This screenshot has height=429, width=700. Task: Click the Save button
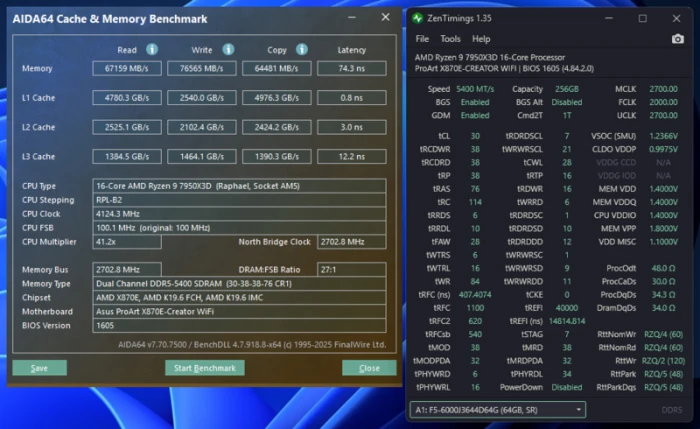pyautogui.click(x=39, y=368)
